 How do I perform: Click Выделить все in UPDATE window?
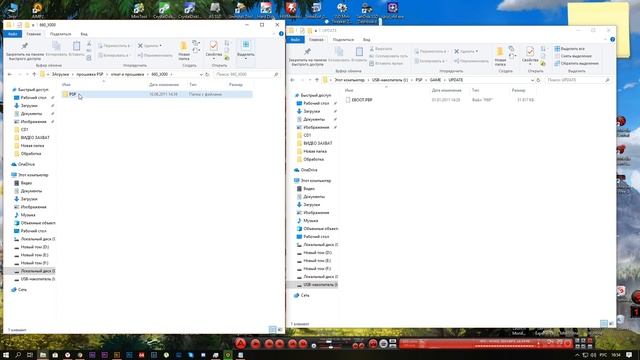(x=569, y=49)
